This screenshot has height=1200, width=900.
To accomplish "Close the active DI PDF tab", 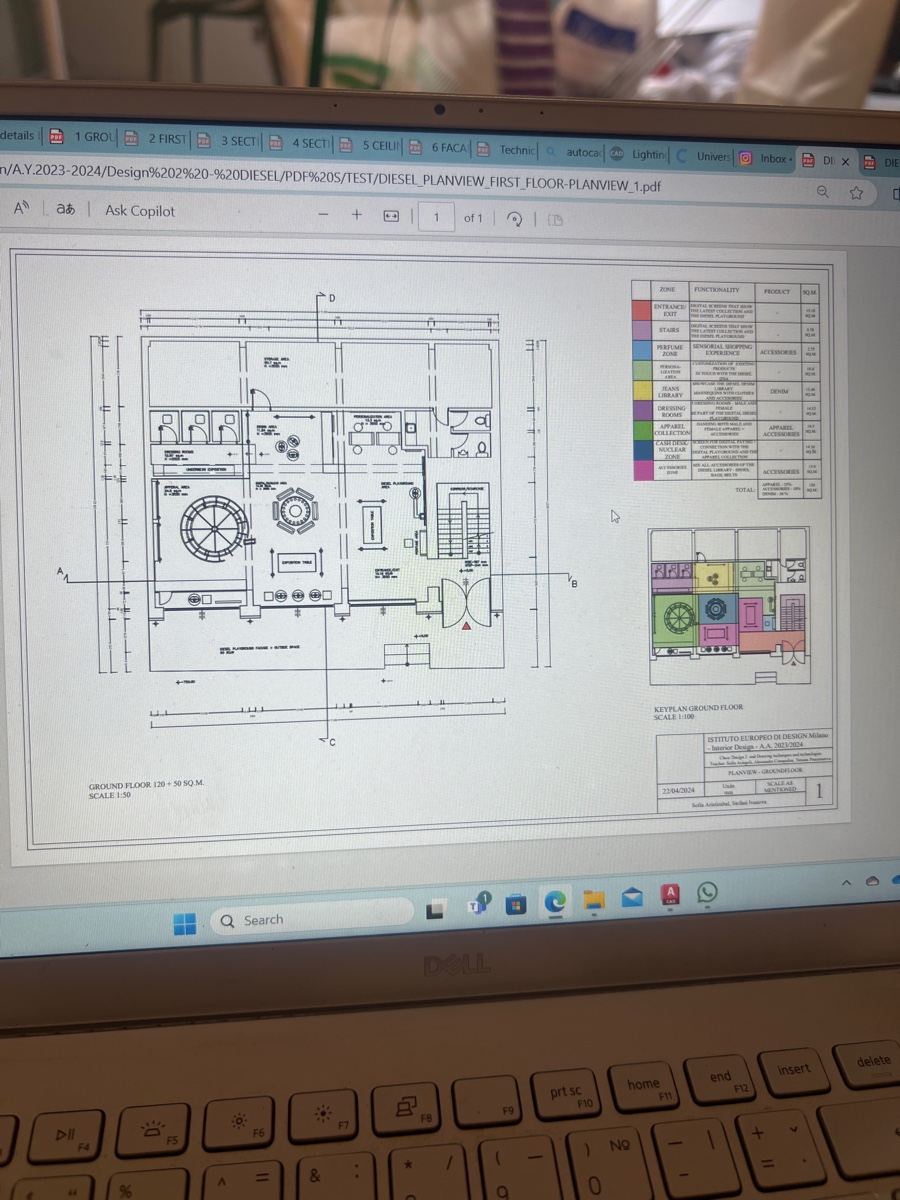I will point(845,161).
